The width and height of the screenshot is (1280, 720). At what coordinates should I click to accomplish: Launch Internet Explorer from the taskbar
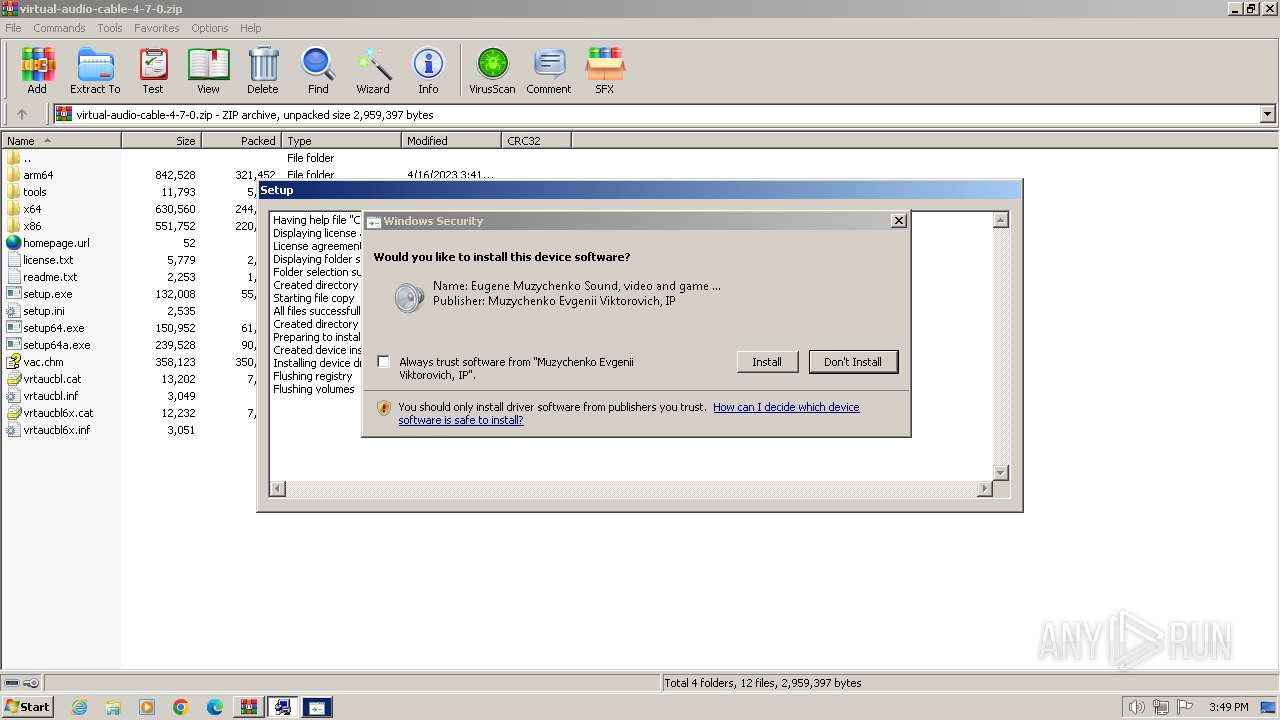79,707
